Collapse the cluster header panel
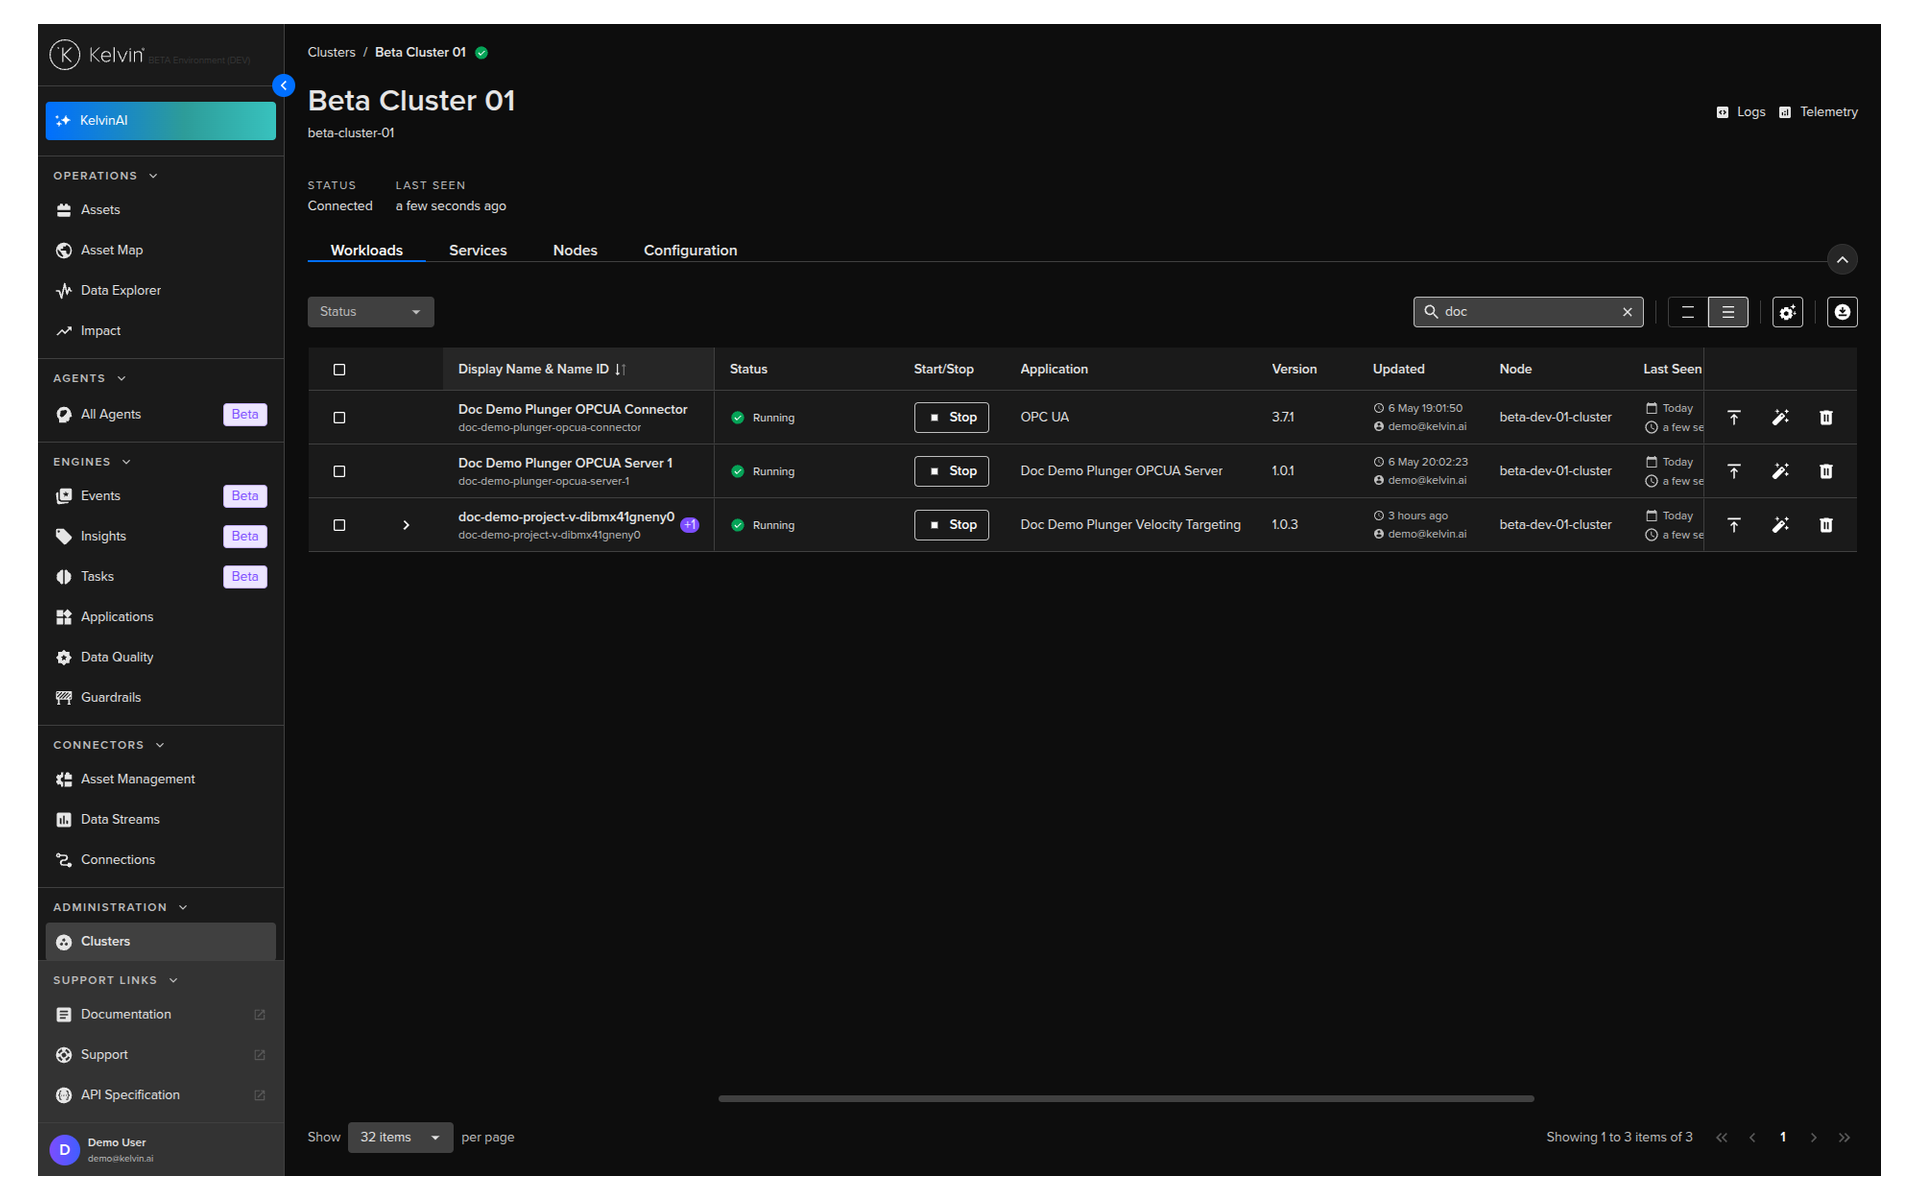 (1842, 260)
